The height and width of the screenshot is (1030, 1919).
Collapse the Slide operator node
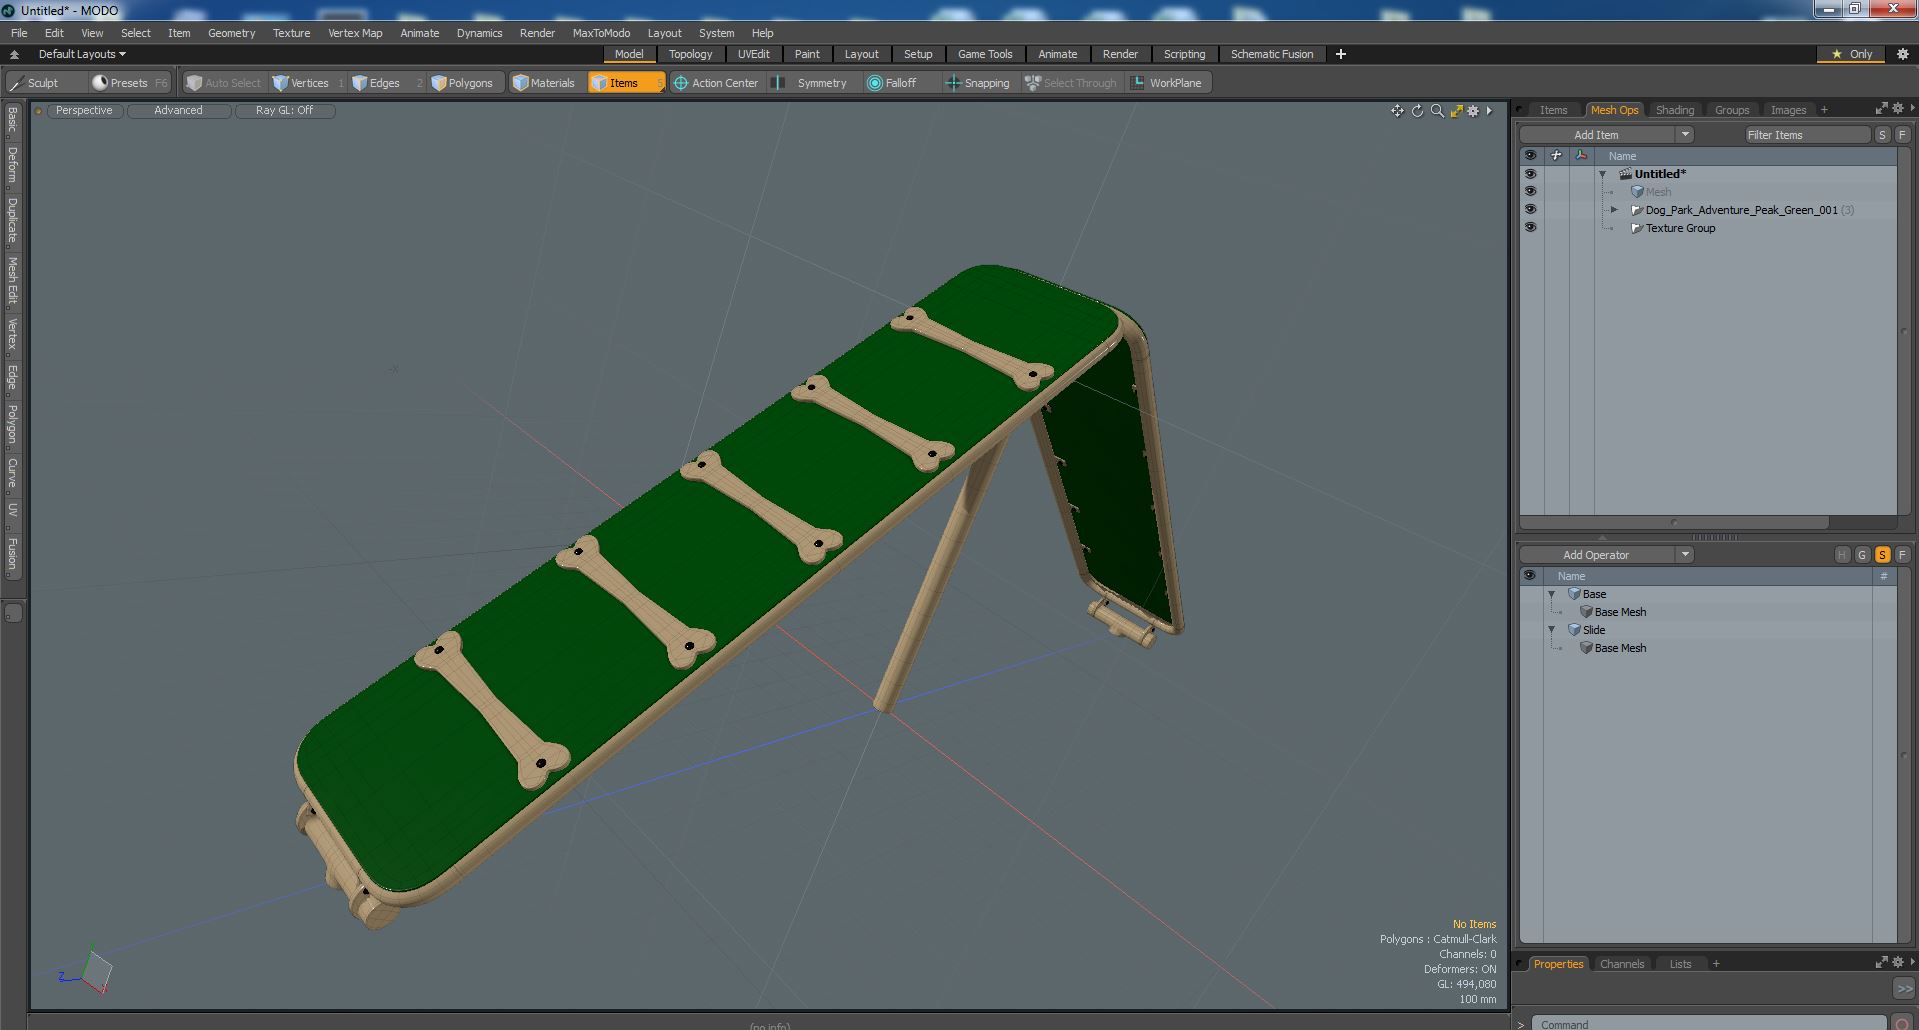[x=1552, y=630]
